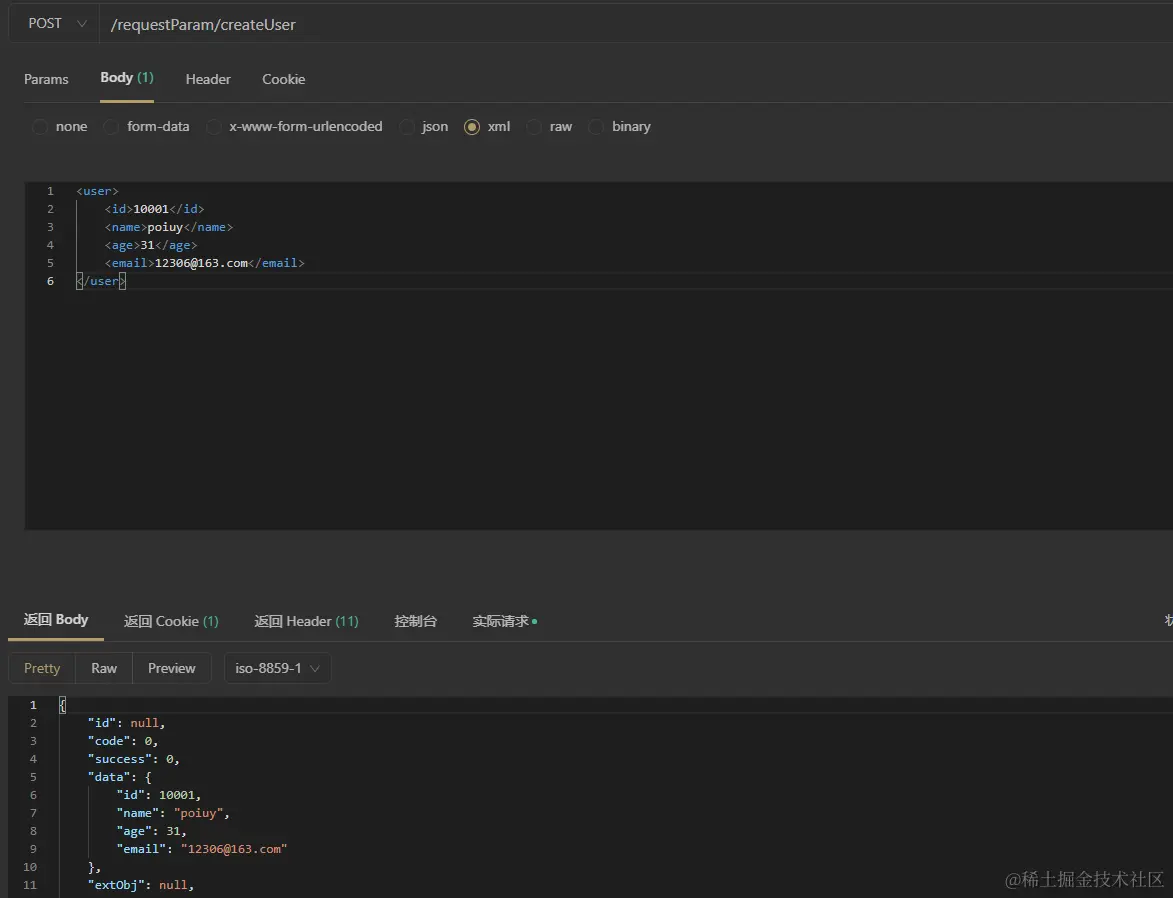Click the "code": 0 response line

(123, 741)
